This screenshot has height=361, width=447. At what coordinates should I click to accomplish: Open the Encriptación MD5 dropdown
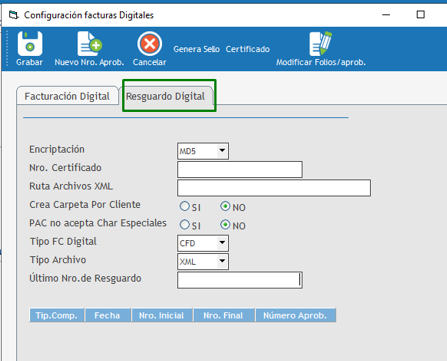pos(222,151)
